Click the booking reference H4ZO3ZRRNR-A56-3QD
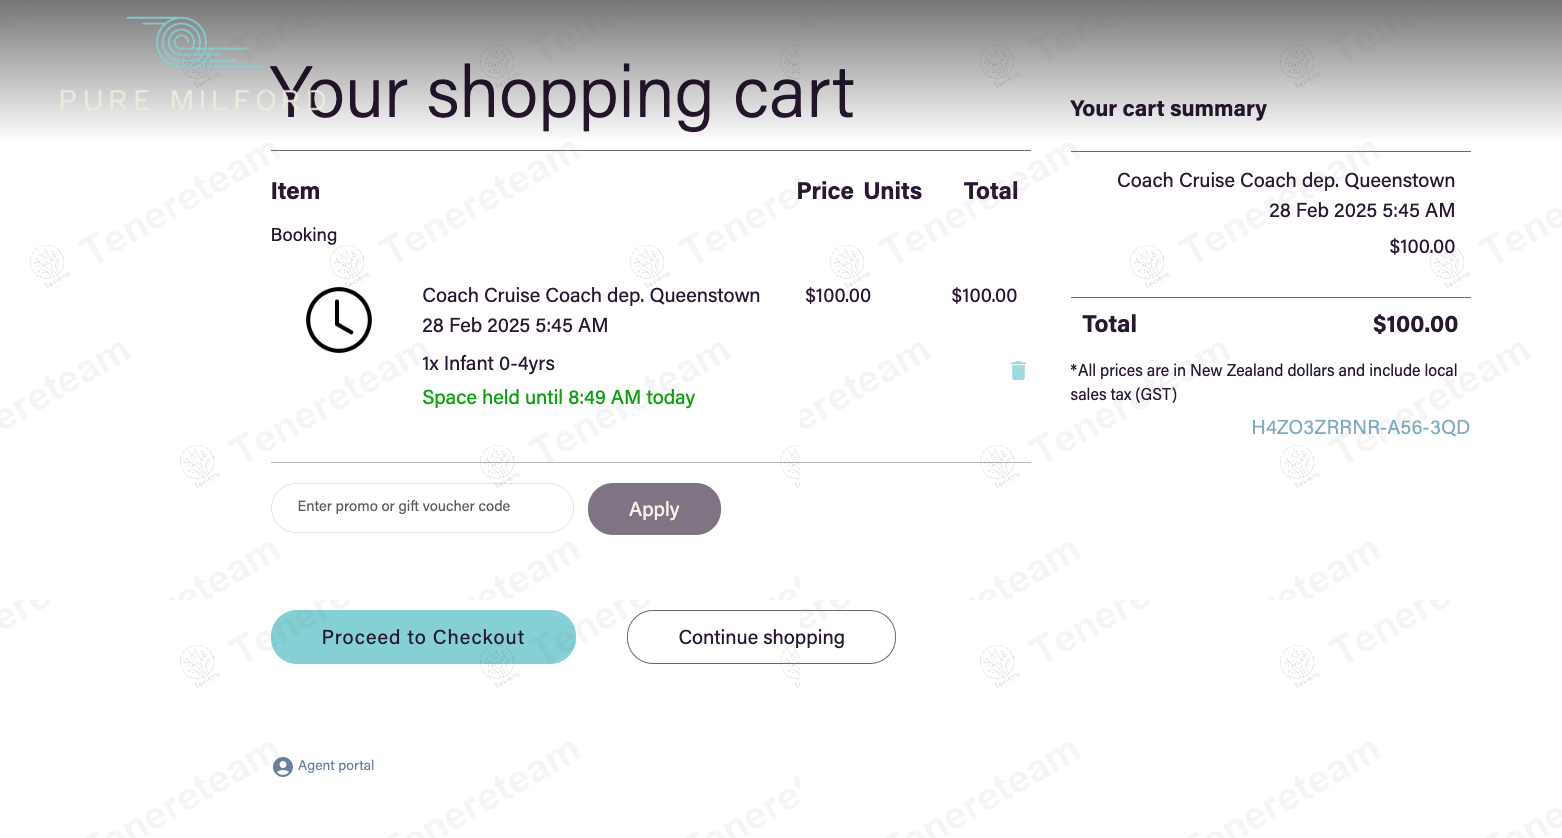The height and width of the screenshot is (838, 1562). click(1360, 427)
